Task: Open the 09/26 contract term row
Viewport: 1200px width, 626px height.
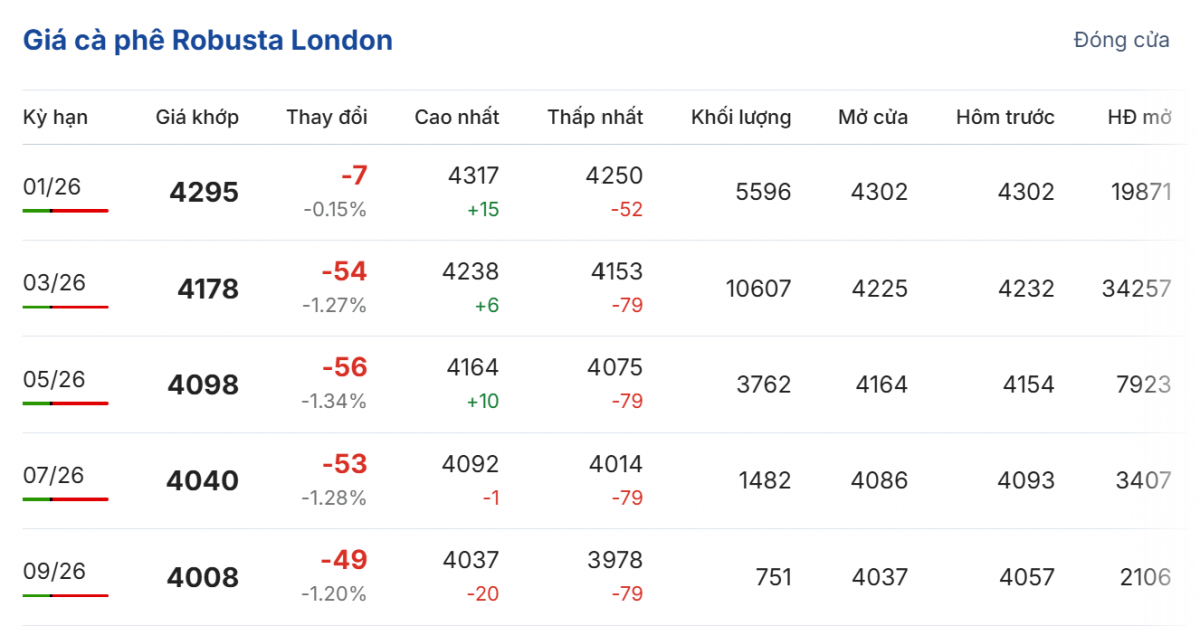Action: point(54,571)
